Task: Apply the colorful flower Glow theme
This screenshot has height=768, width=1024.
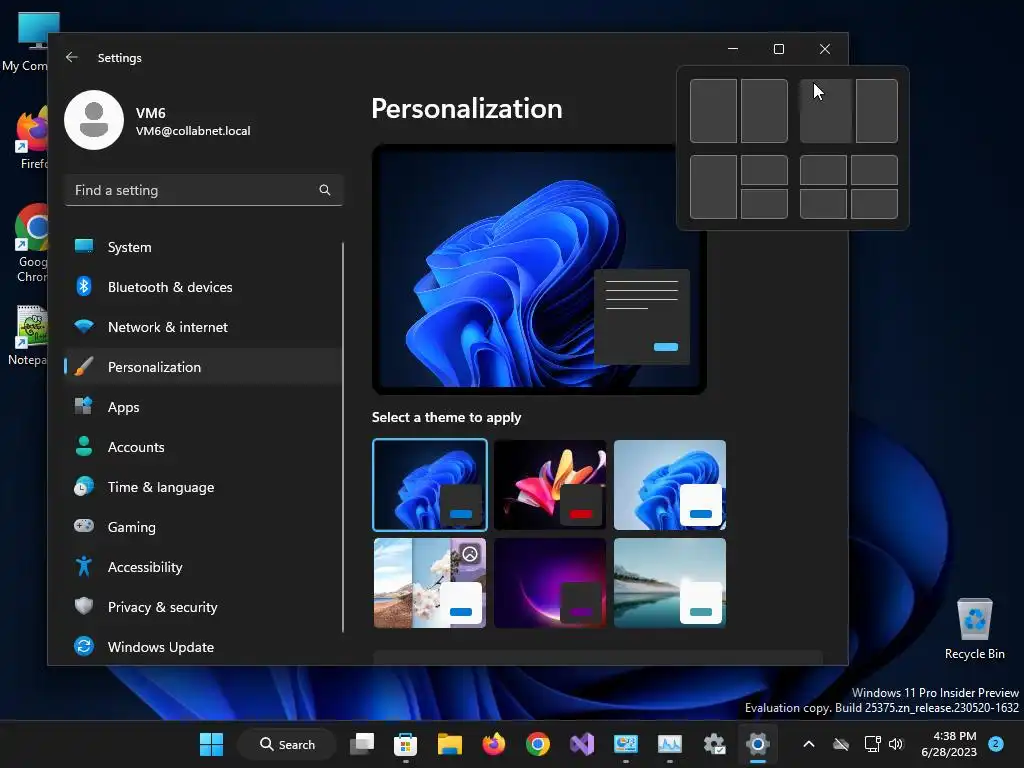Action: point(550,485)
